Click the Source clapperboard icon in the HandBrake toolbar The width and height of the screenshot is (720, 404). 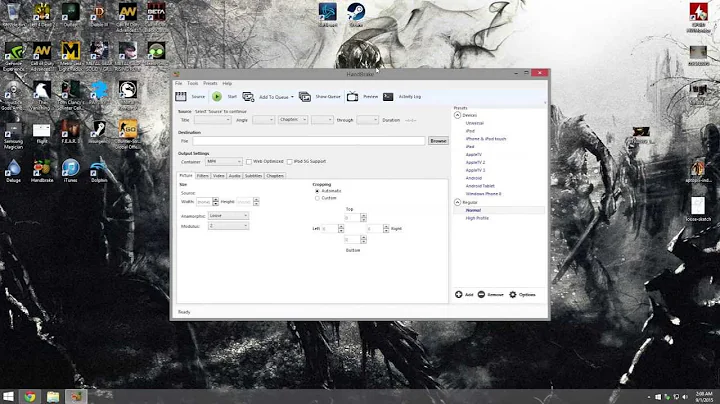181,96
